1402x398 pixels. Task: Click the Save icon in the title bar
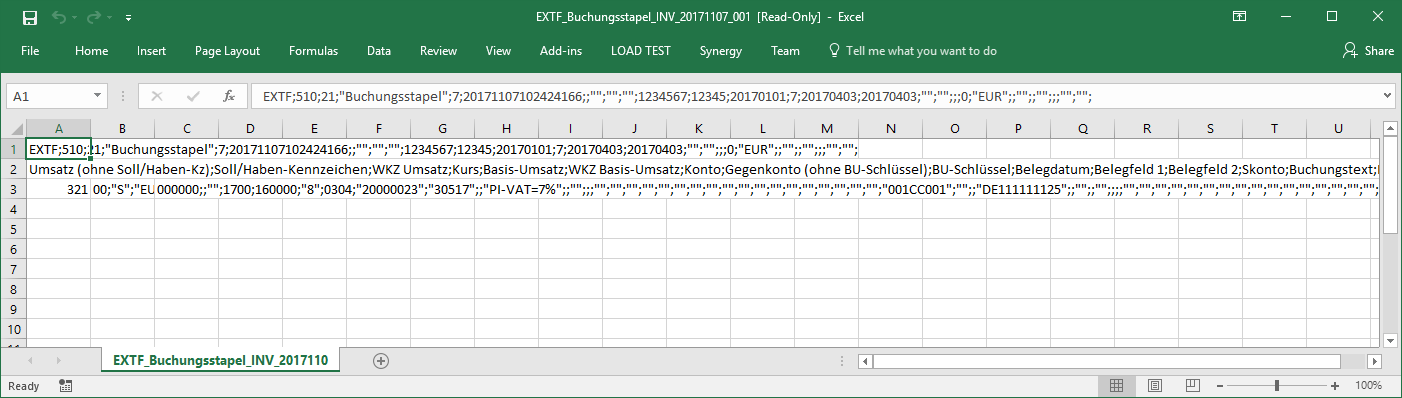pos(29,17)
